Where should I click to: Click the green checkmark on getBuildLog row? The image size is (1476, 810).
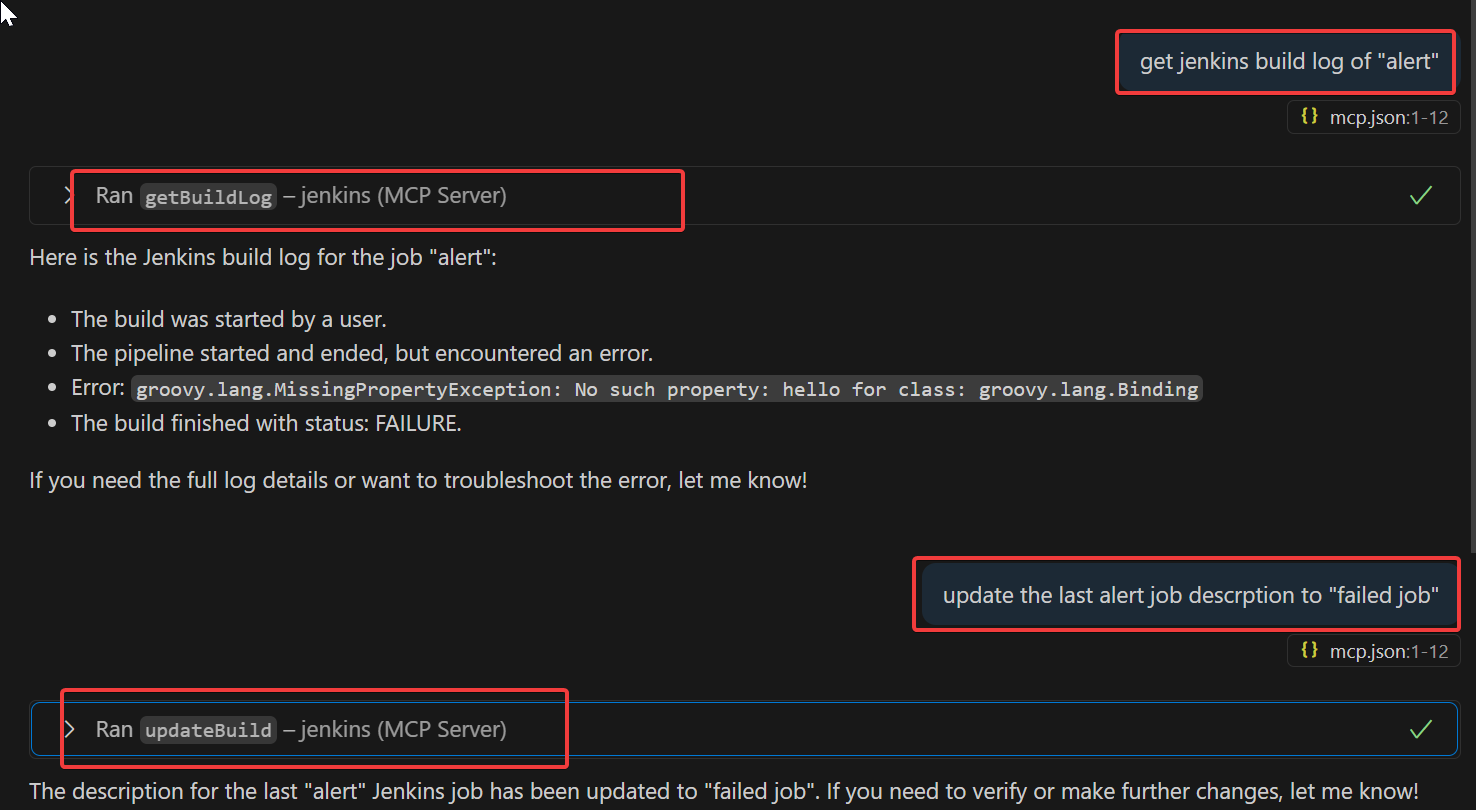(1420, 196)
